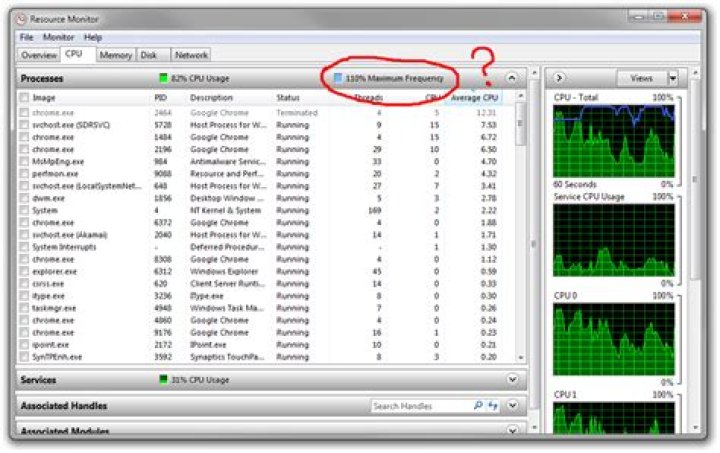Click the green CPU Usage indicator square

tap(163, 78)
